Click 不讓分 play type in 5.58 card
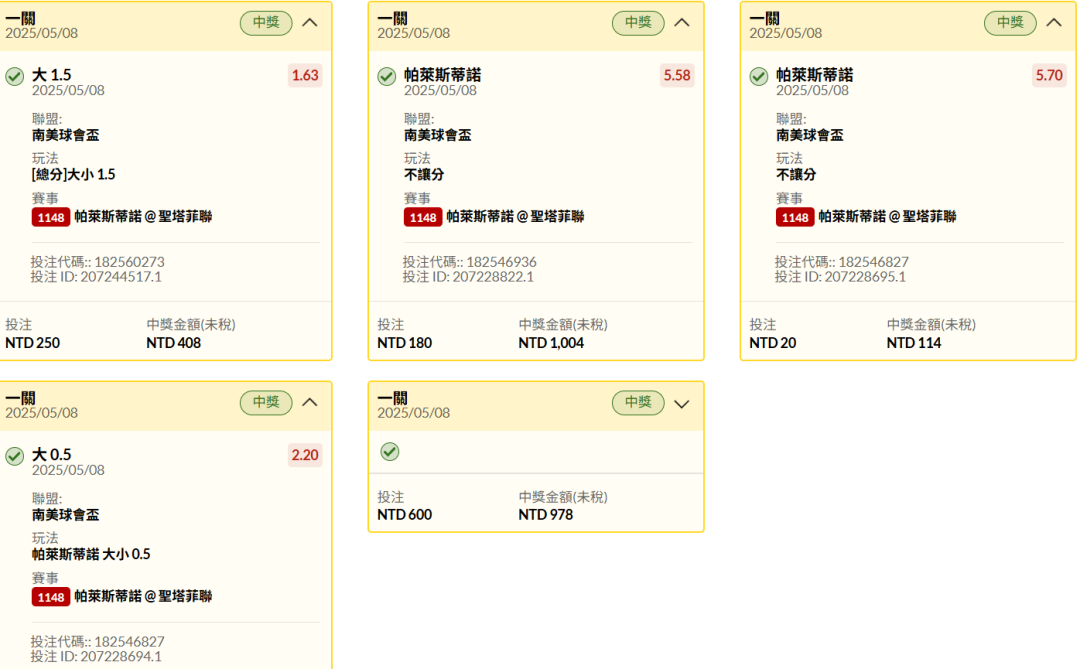1080x669 pixels. tap(424, 174)
